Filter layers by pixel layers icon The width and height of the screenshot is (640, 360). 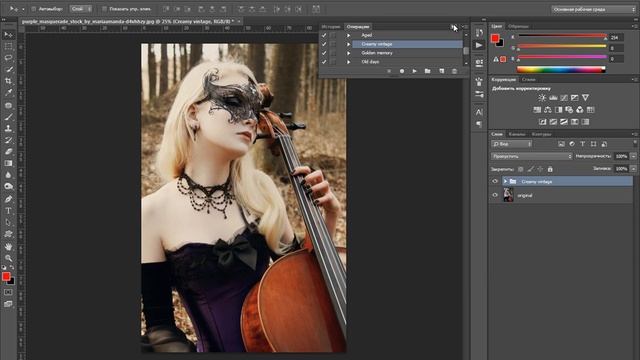tap(561, 144)
